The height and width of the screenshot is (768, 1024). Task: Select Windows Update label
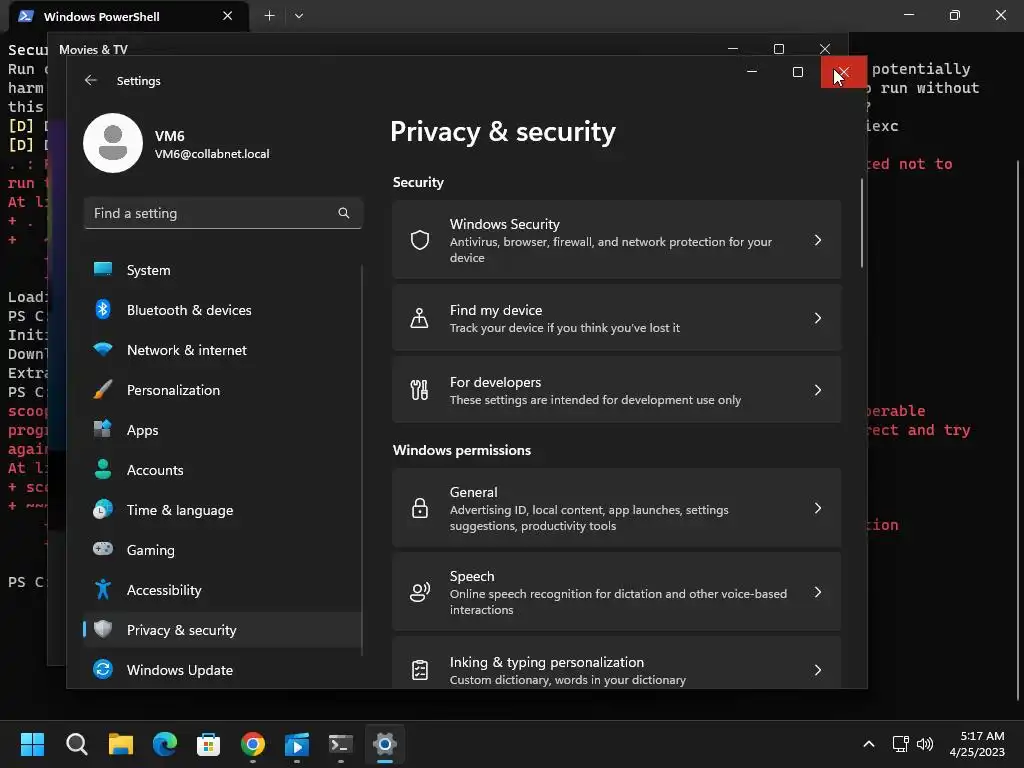tap(180, 670)
